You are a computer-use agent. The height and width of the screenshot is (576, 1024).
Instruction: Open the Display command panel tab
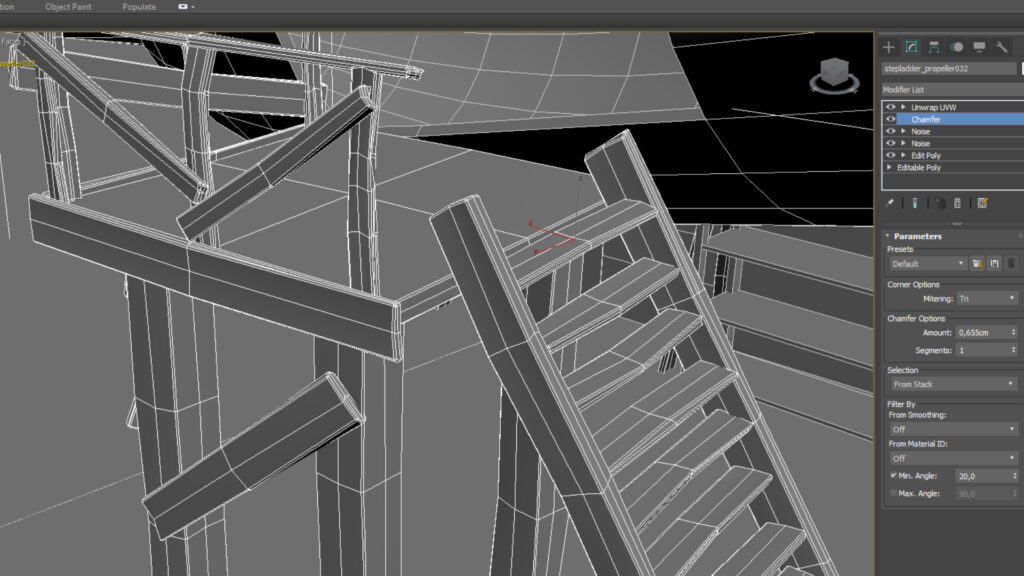979,47
